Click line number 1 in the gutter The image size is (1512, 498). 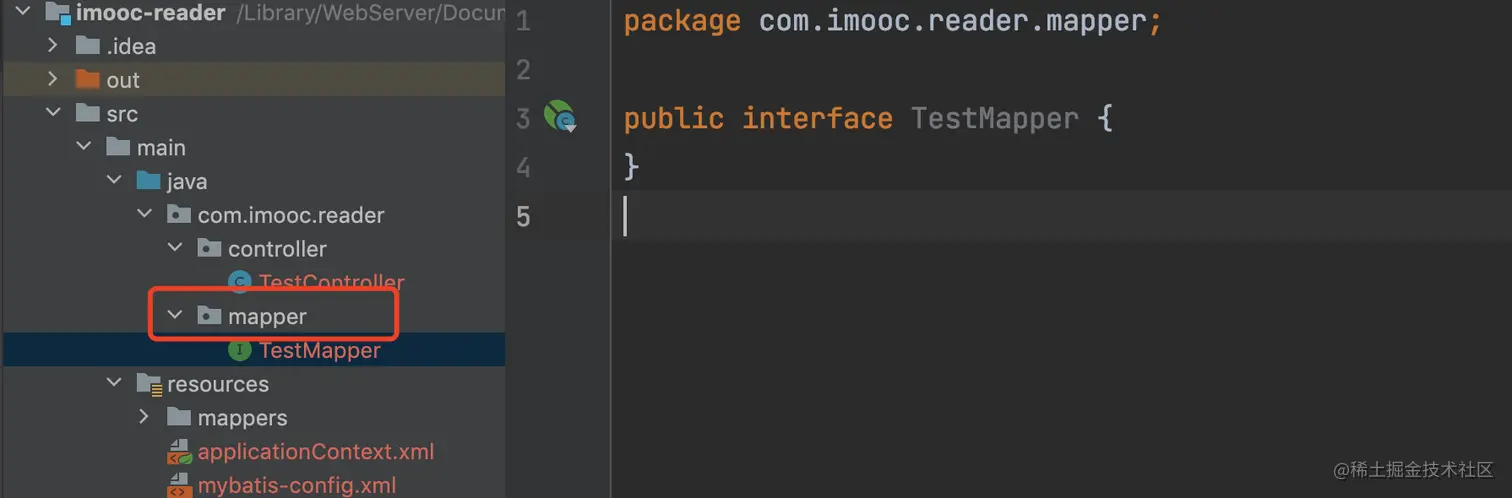pos(523,21)
